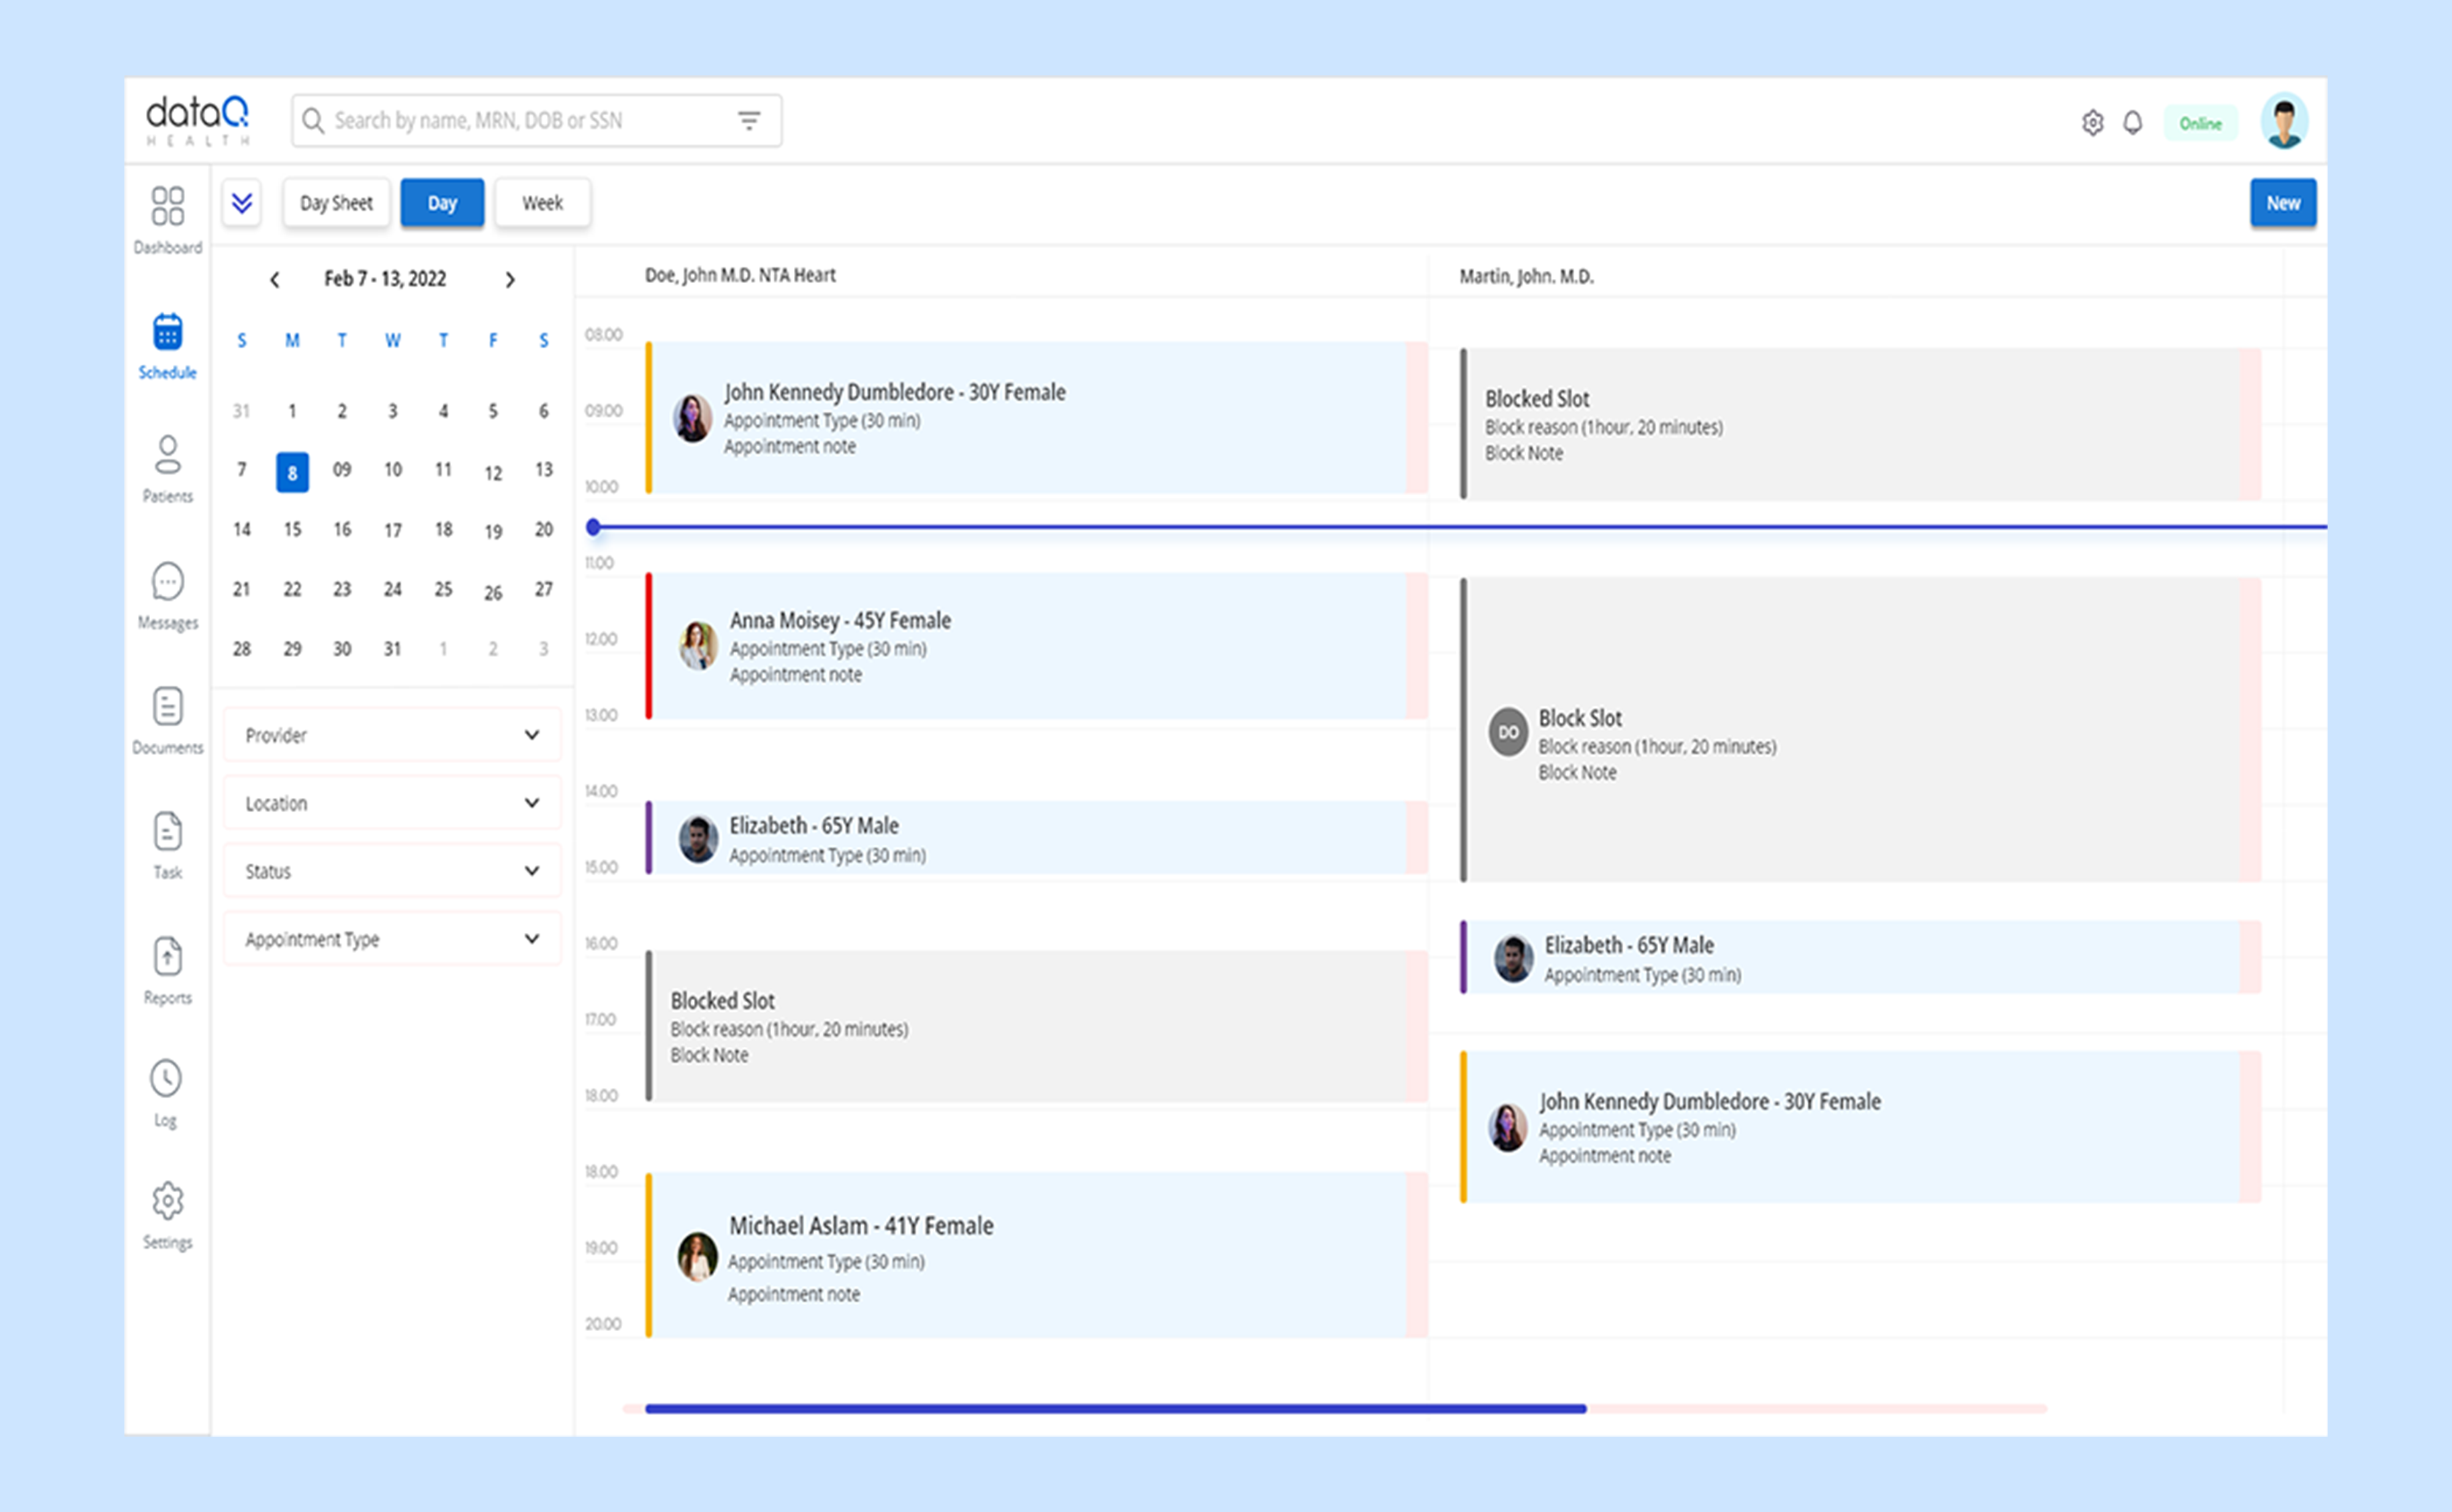Open search filter options icon

[x=749, y=121]
